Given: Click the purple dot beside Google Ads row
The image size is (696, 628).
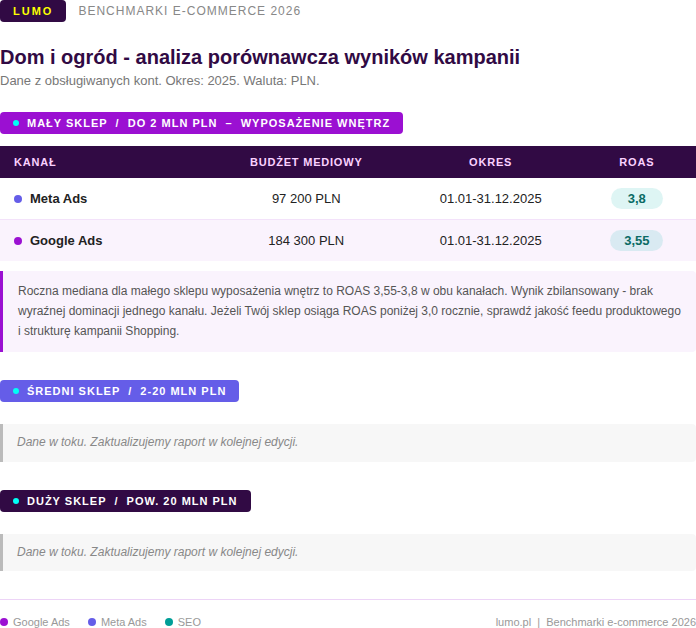Looking at the screenshot, I should pyautogui.click(x=18, y=241).
